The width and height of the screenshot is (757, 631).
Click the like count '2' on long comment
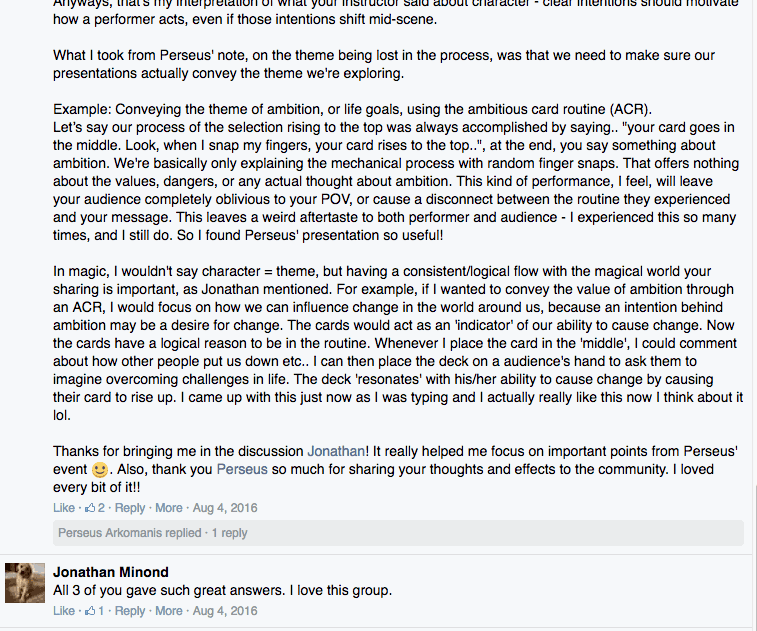pos(101,508)
